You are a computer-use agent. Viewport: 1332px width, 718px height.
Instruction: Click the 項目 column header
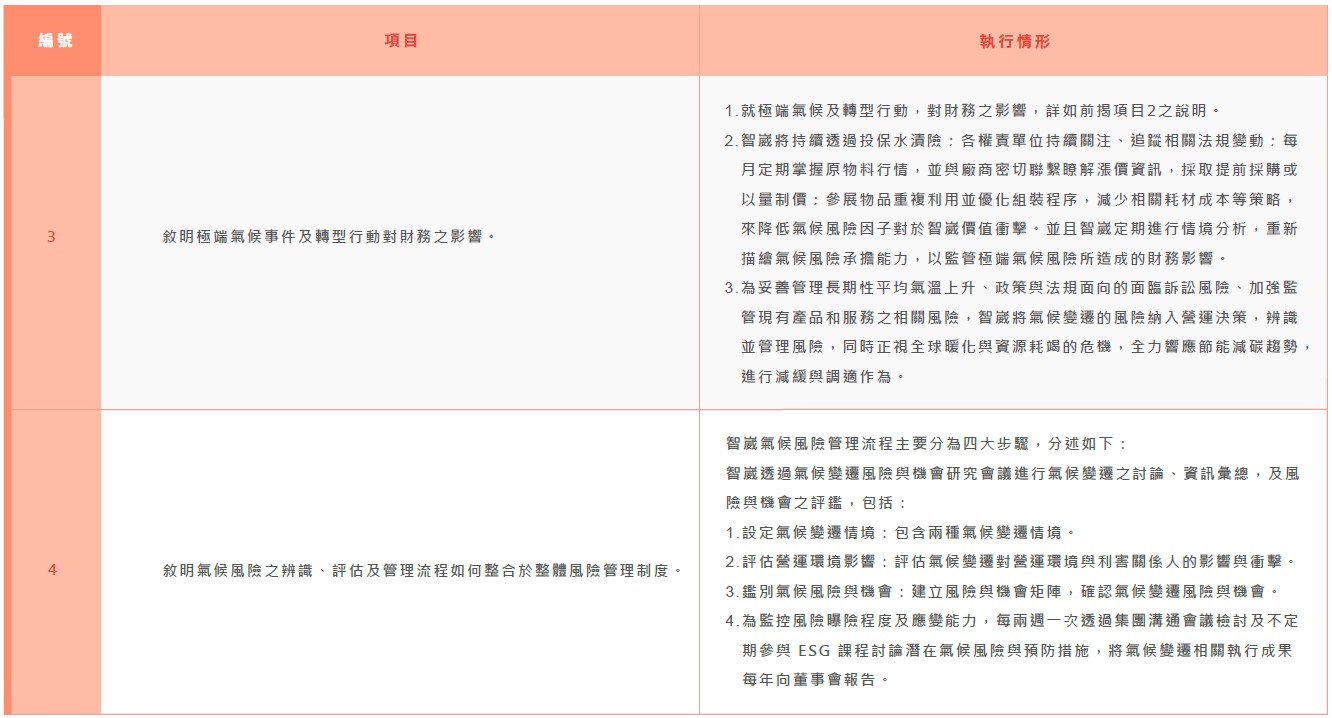point(400,41)
